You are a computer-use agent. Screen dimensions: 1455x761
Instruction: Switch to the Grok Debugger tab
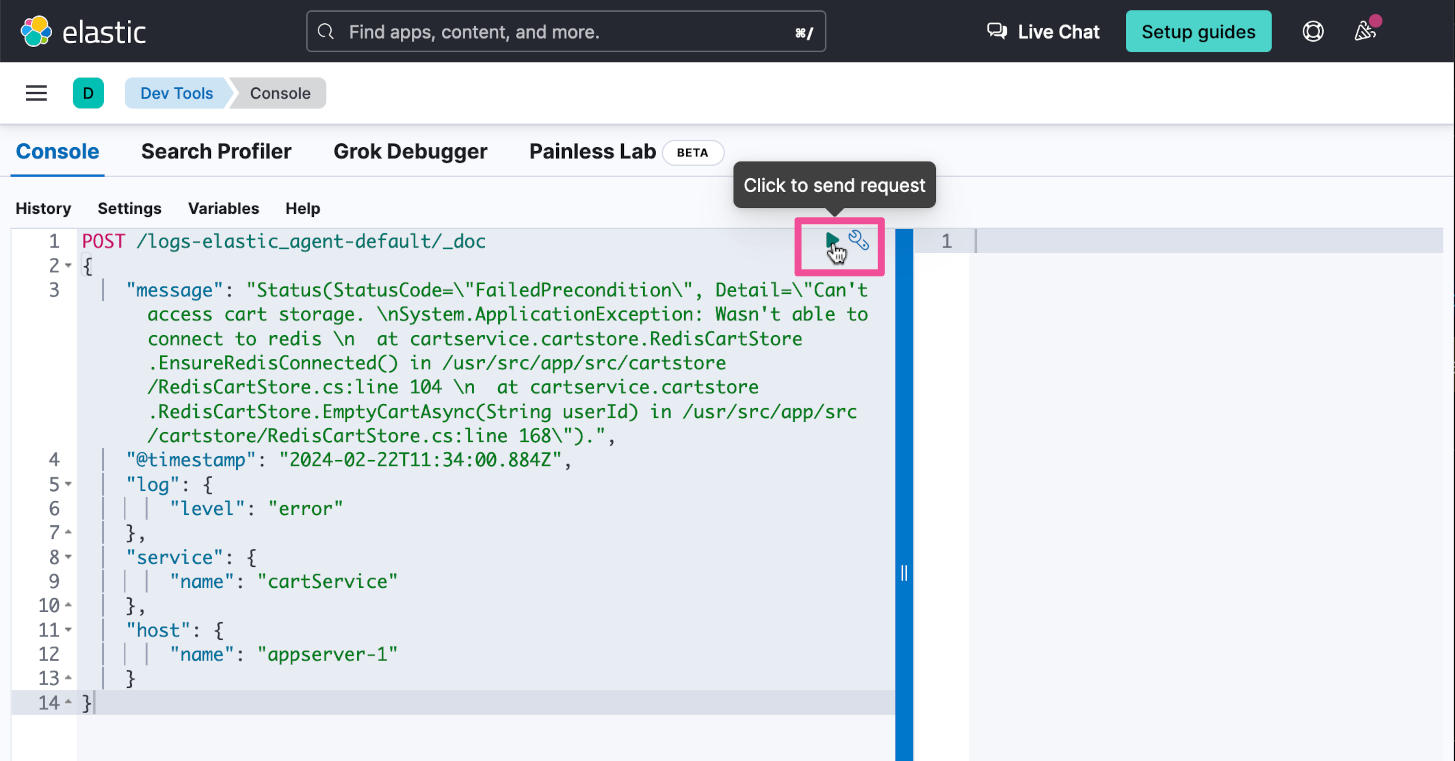(x=410, y=152)
